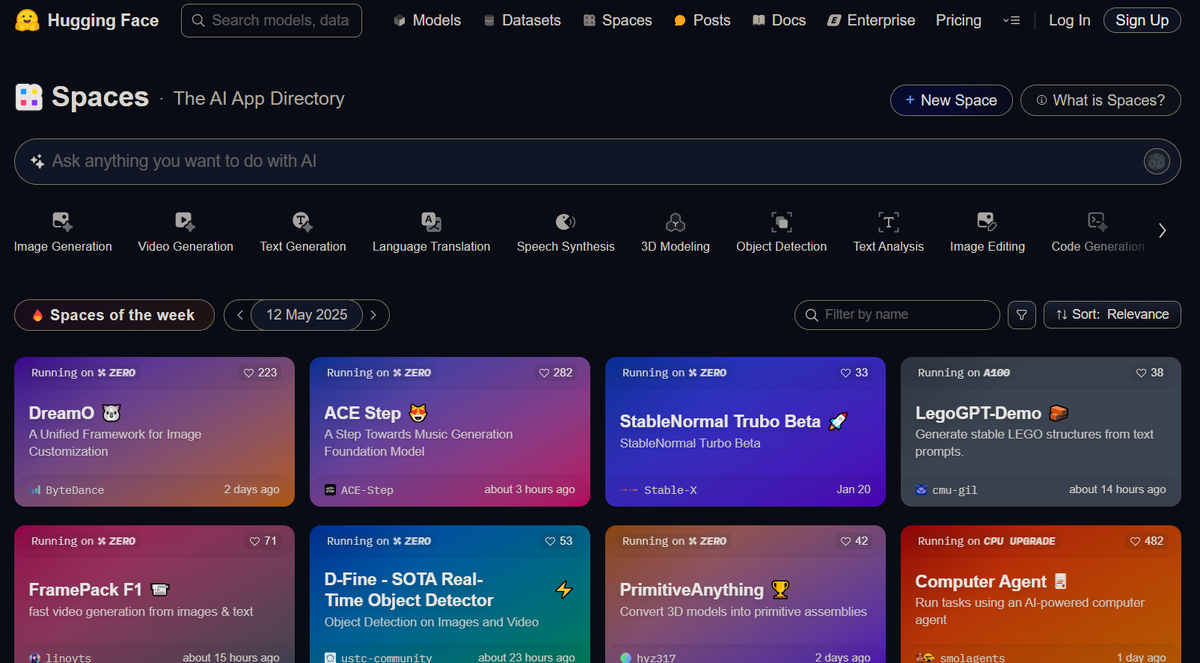Click the Text Generation category icon

click(302, 221)
